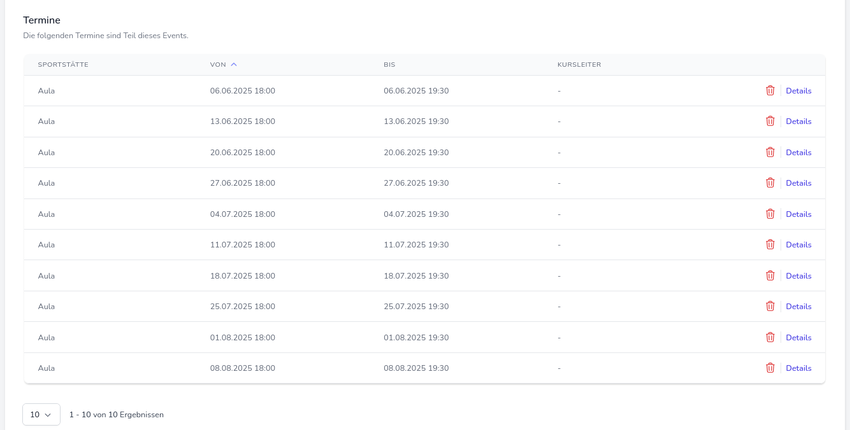
Task: Click the Kursleiter column header
Action: pyautogui.click(x=579, y=65)
